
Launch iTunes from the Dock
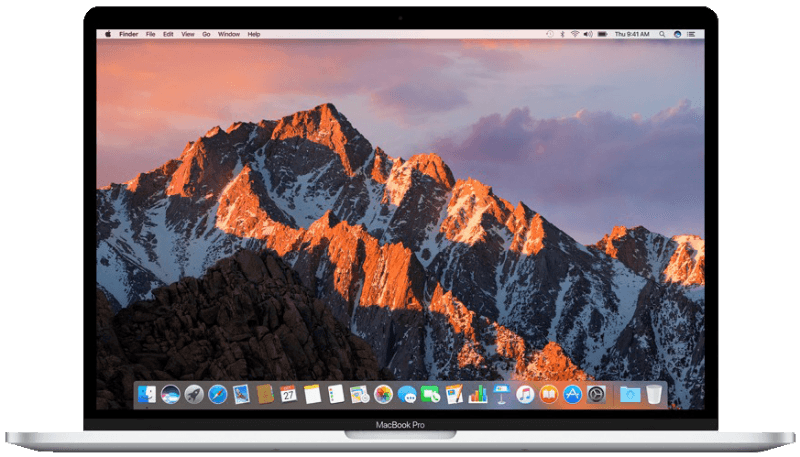click(x=525, y=395)
